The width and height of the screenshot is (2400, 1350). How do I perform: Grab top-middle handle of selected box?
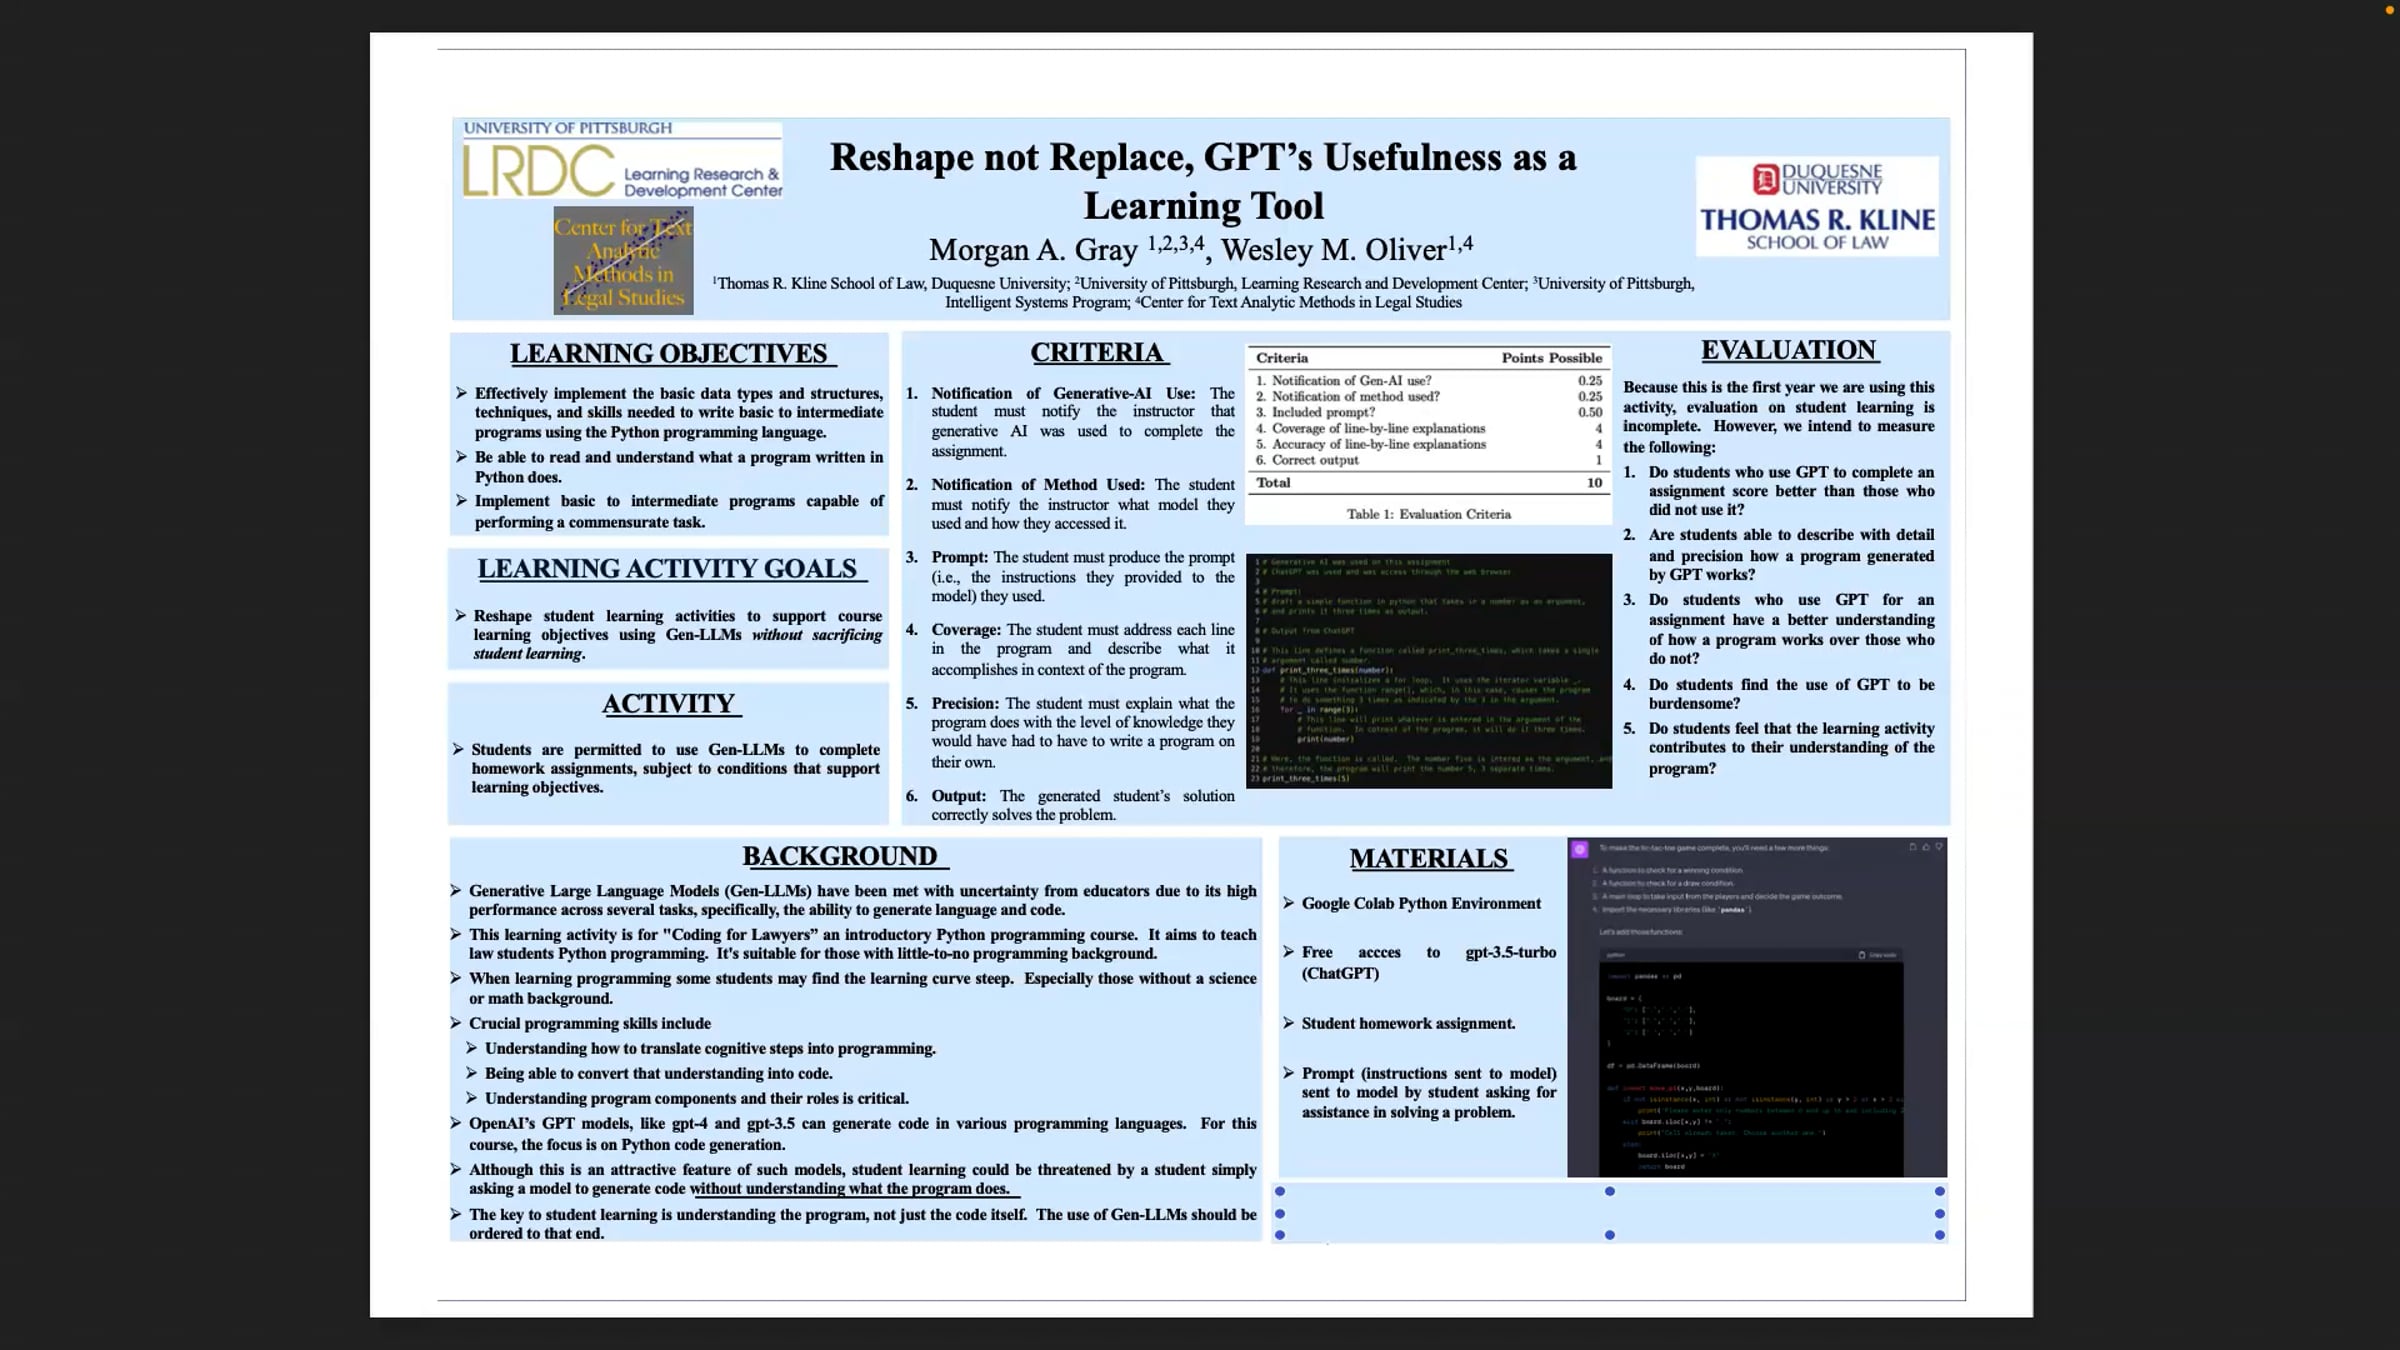click(1610, 1191)
